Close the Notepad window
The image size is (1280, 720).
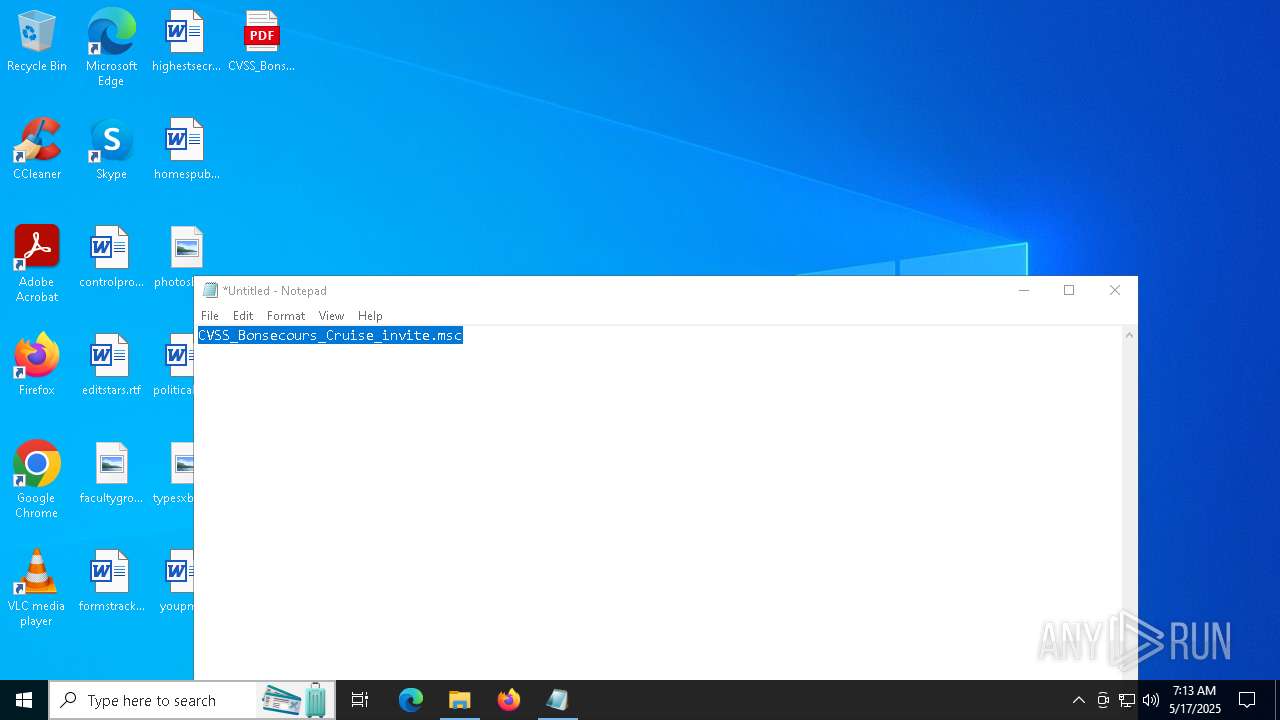(1115, 290)
